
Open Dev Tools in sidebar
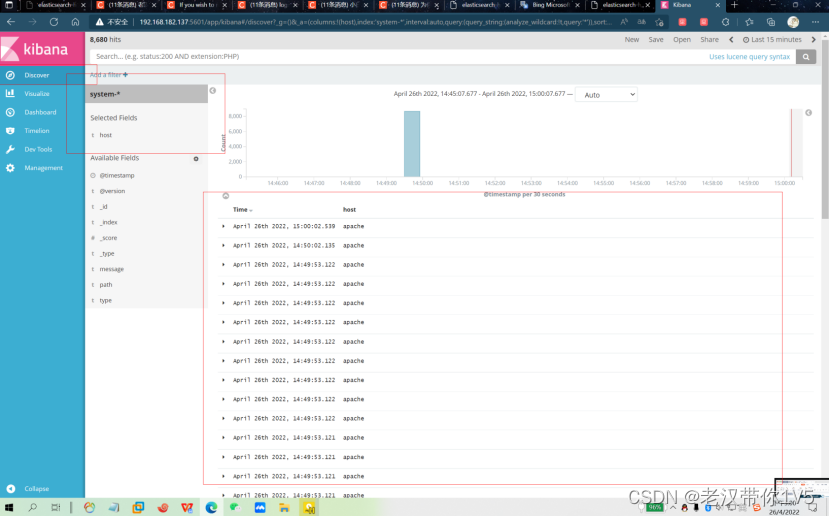(x=38, y=149)
